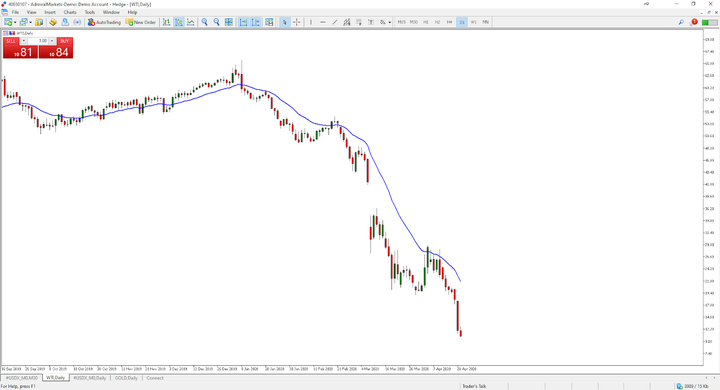Switch to Line Chart mode
Image resolution: width=720 pixels, height=390 pixels.
point(191,22)
